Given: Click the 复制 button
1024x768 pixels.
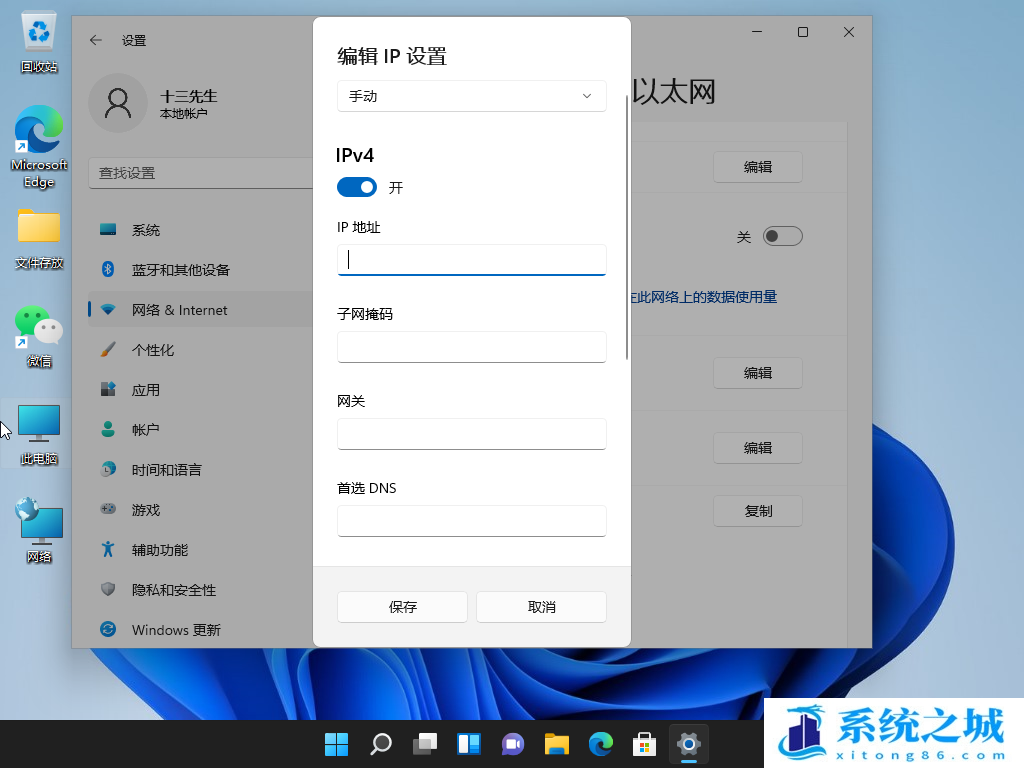Looking at the screenshot, I should (758, 511).
